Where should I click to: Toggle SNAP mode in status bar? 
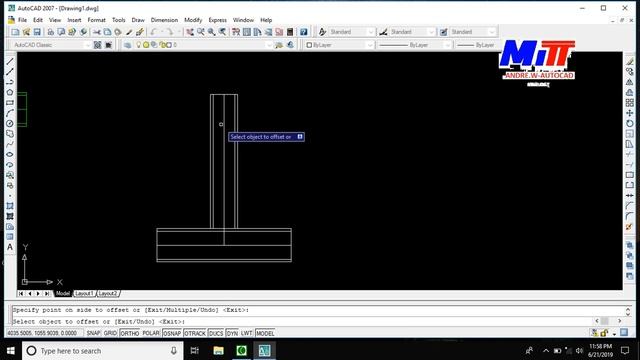[x=93, y=333]
